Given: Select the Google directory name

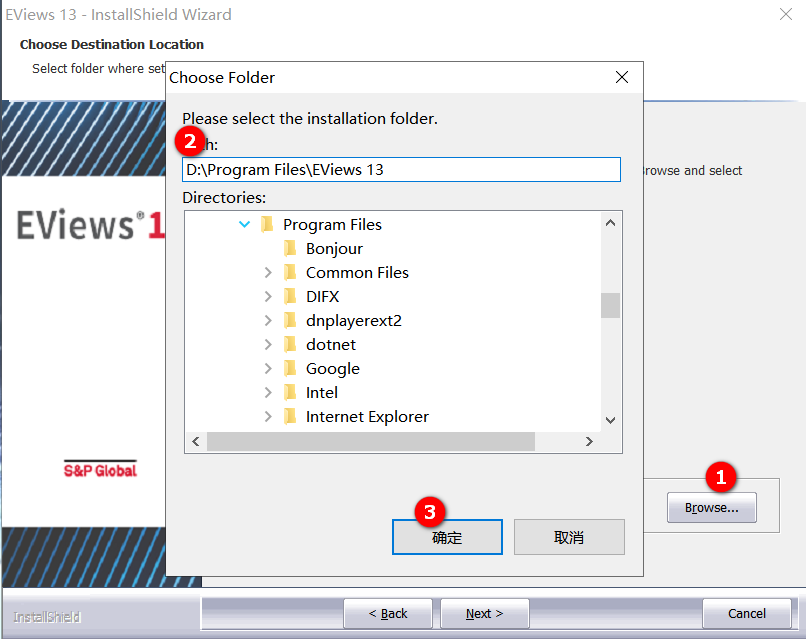Looking at the screenshot, I should coord(333,369).
